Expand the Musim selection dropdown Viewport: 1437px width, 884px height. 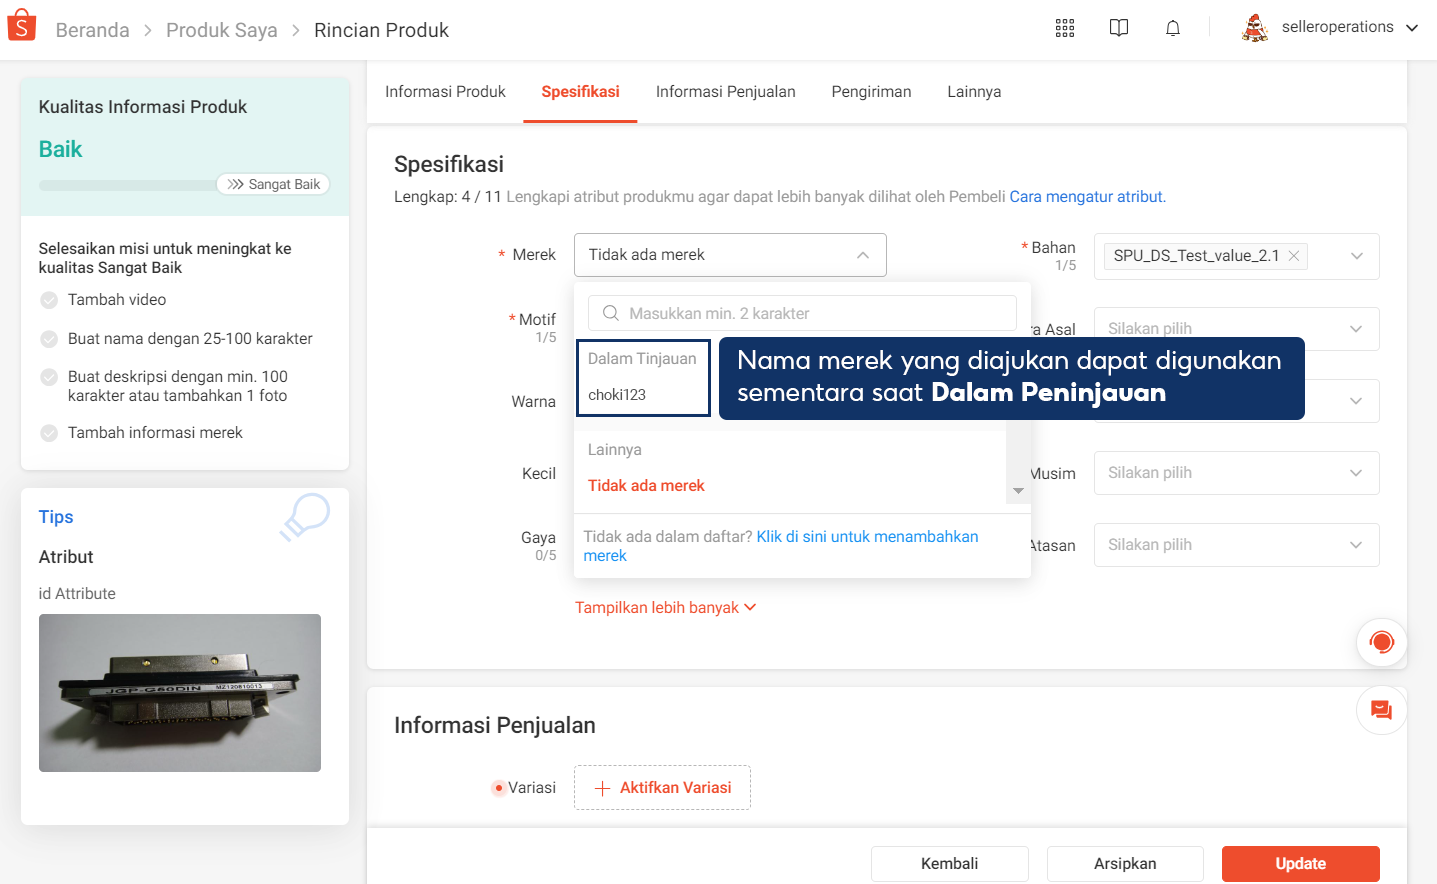point(1236,472)
